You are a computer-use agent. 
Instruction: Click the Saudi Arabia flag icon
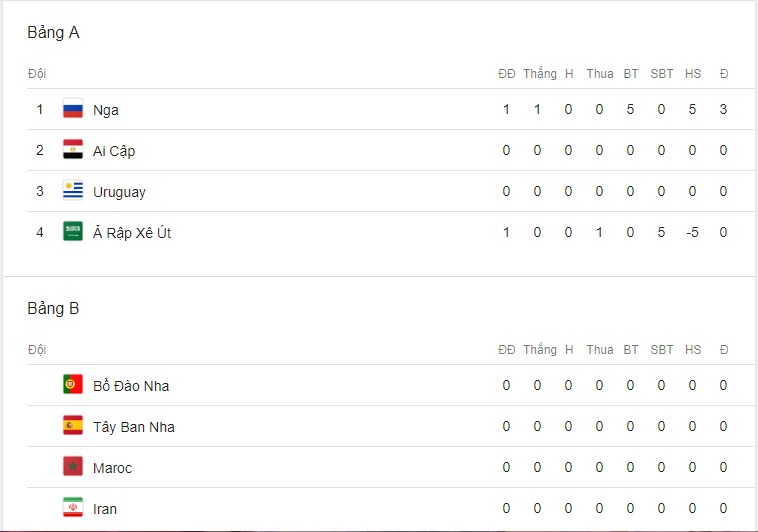pyautogui.click(x=73, y=232)
